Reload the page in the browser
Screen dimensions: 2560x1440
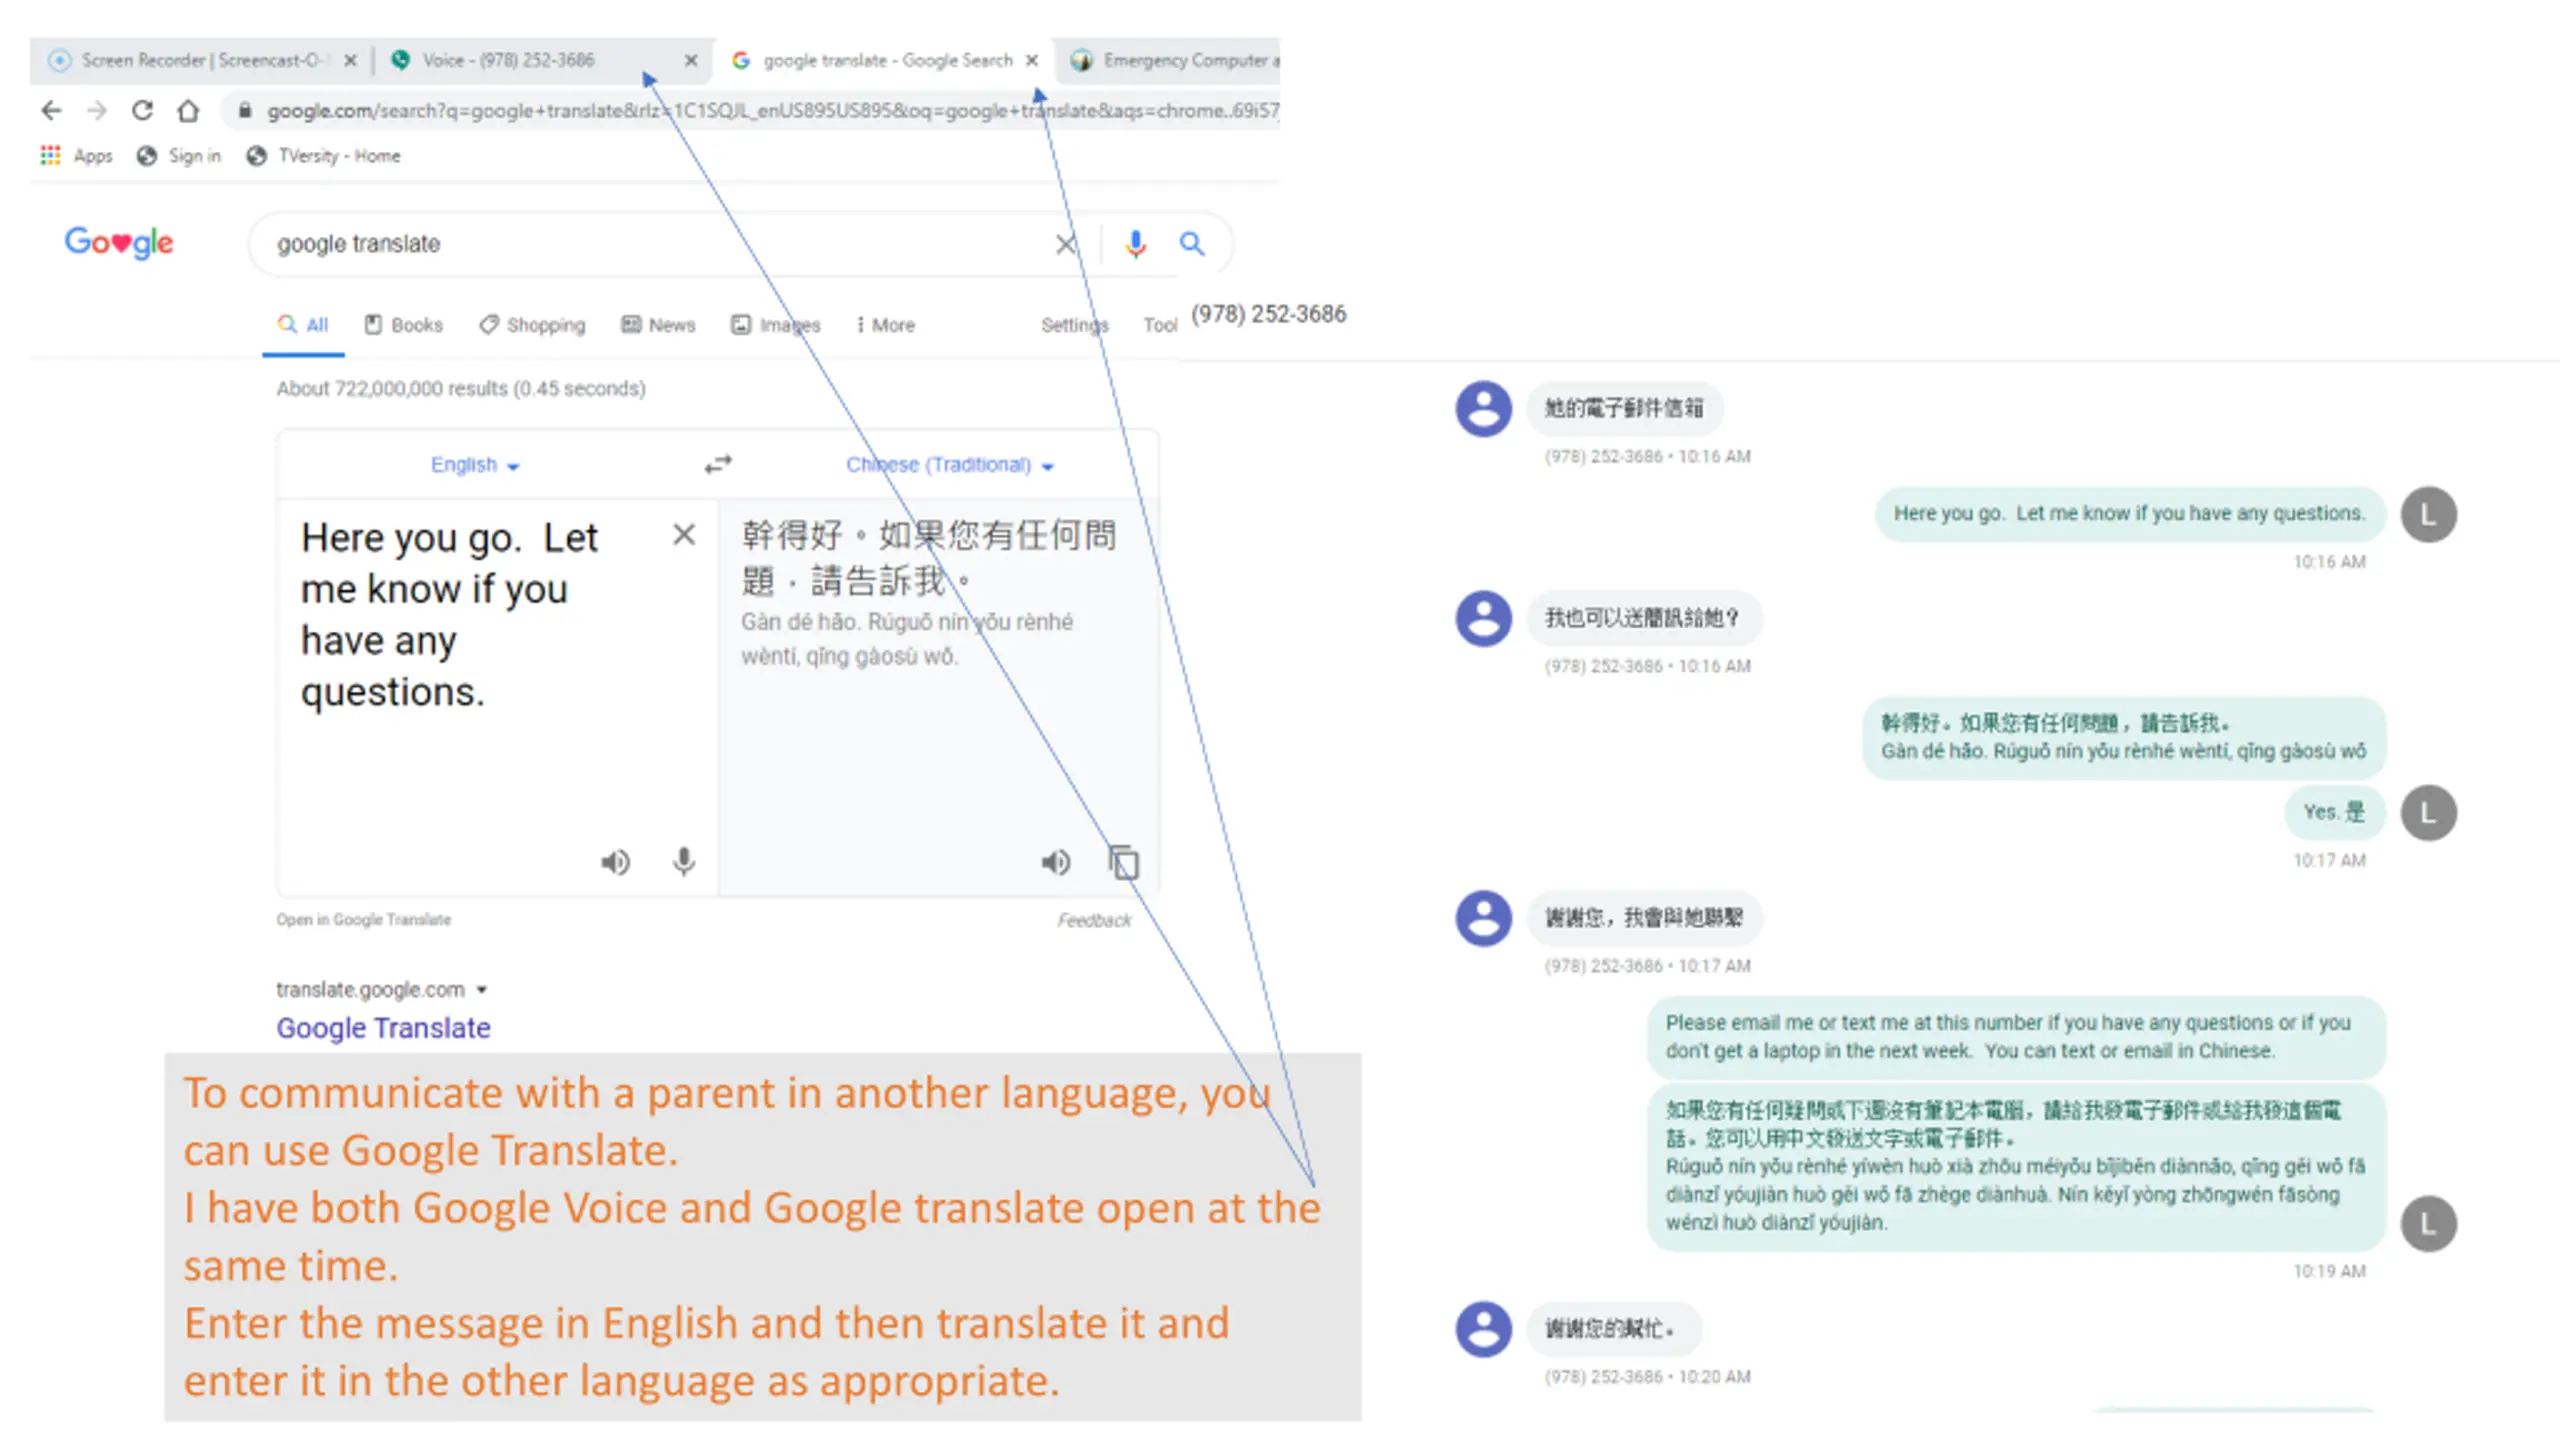point(142,110)
